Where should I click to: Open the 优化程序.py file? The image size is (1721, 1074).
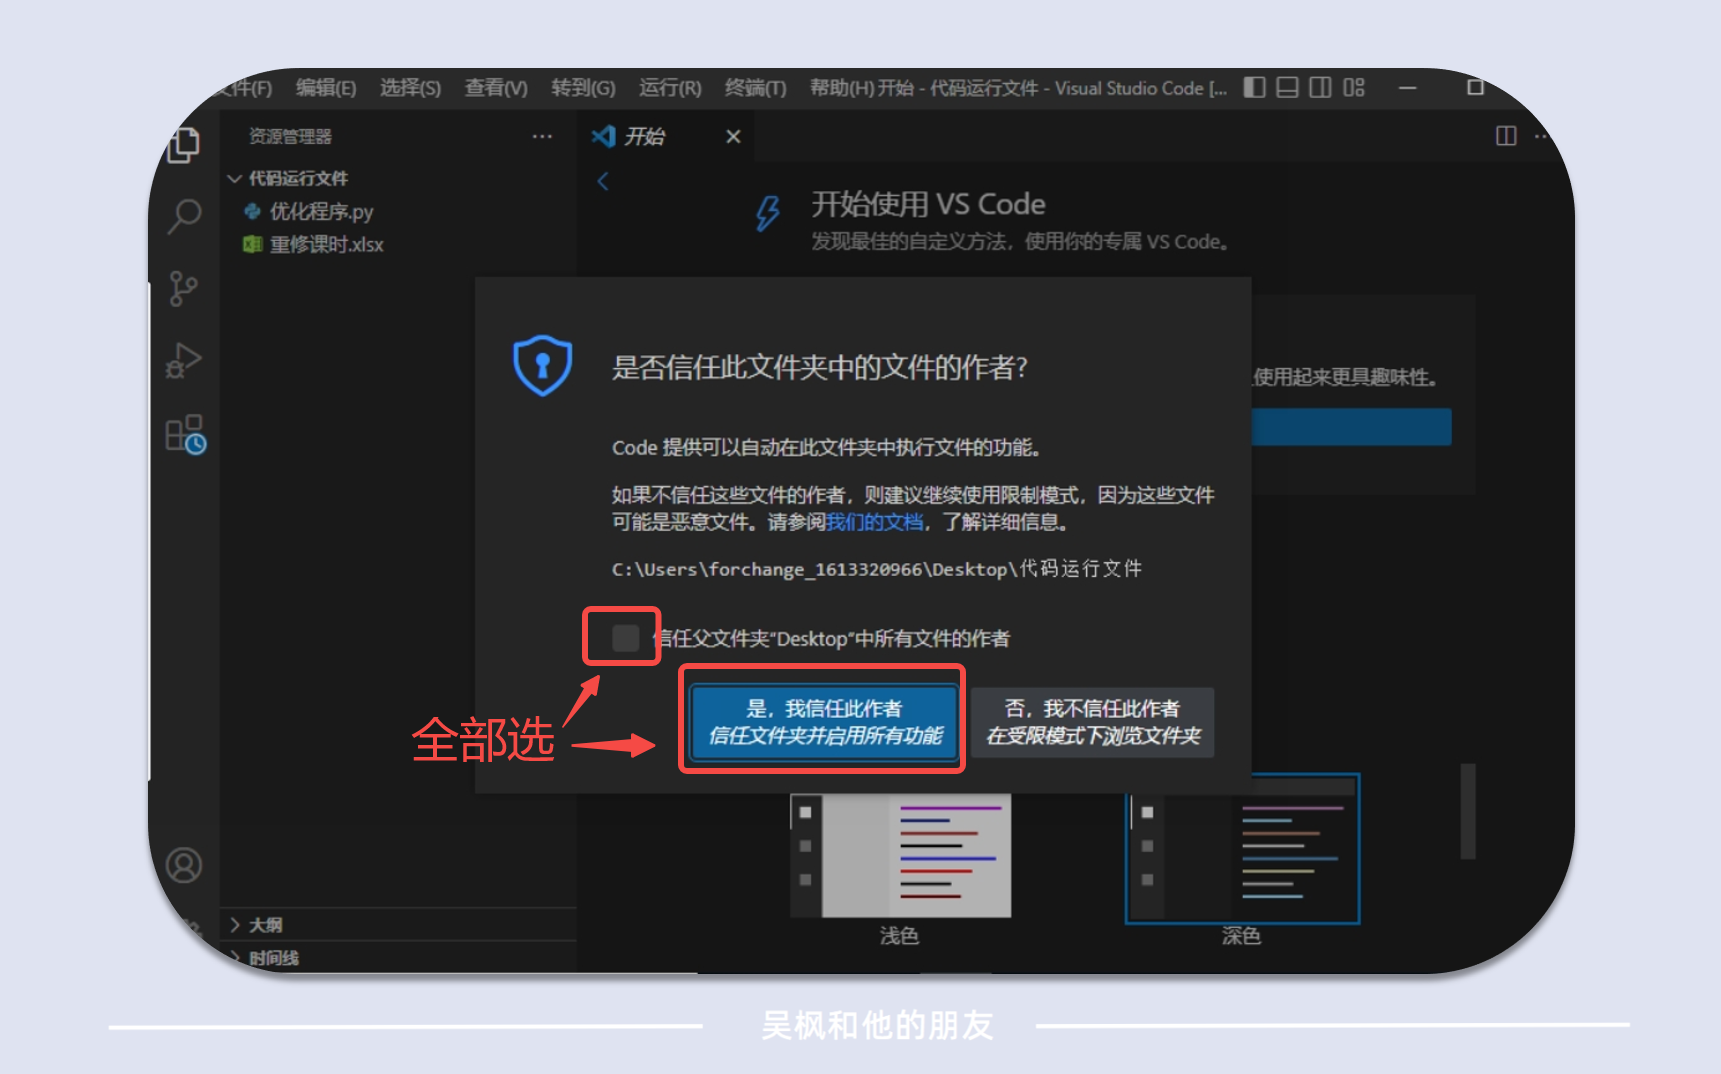click(x=320, y=212)
